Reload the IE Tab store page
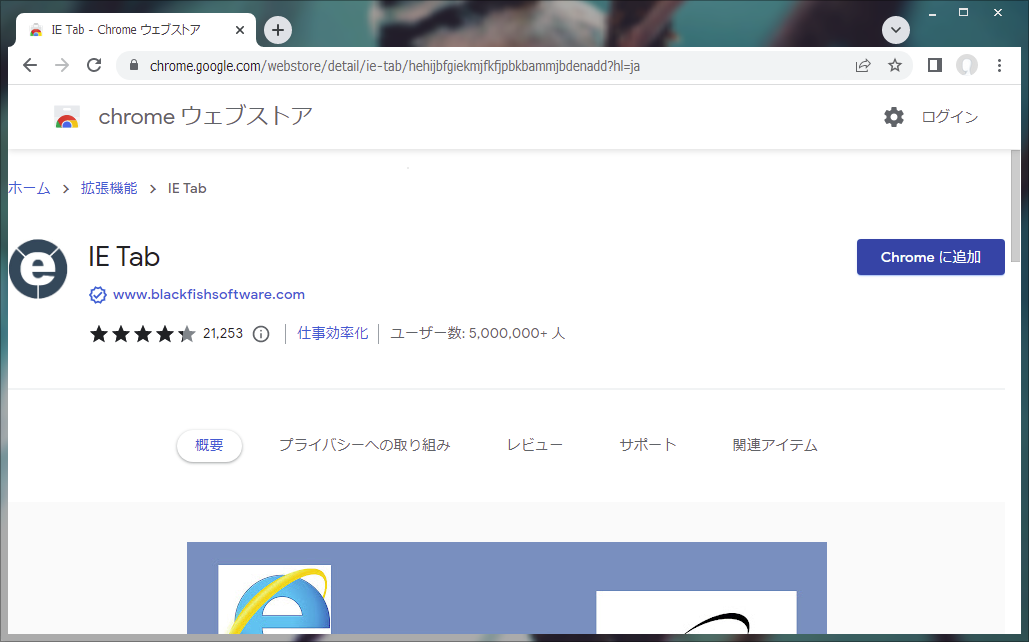The image size is (1029, 642). (x=94, y=65)
